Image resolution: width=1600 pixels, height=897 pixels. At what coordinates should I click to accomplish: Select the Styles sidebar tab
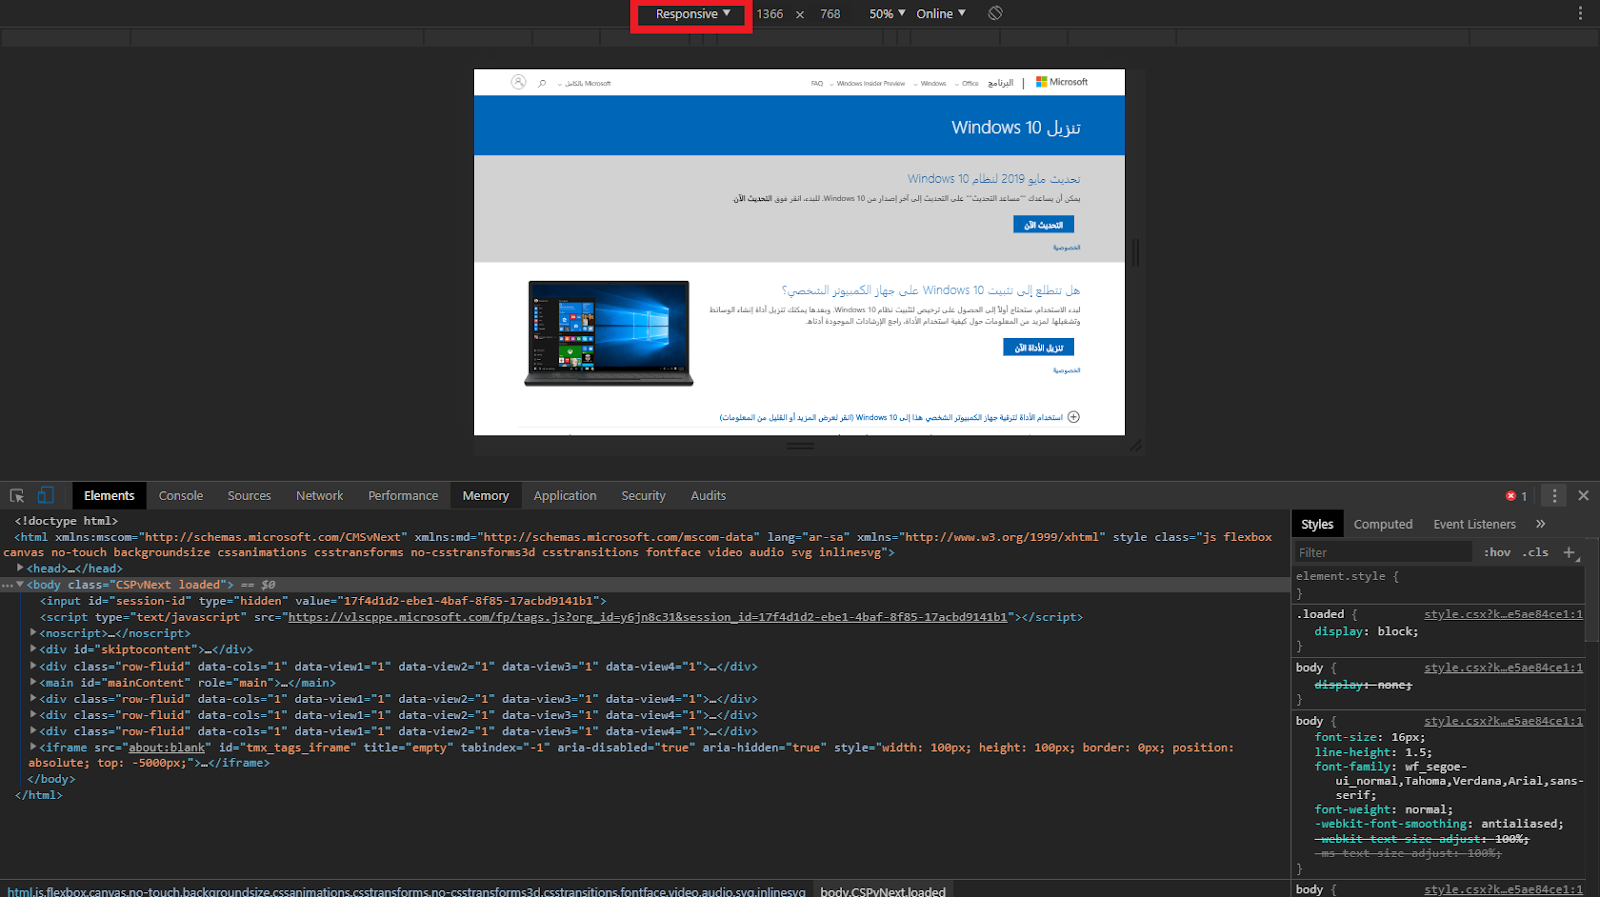1317,524
